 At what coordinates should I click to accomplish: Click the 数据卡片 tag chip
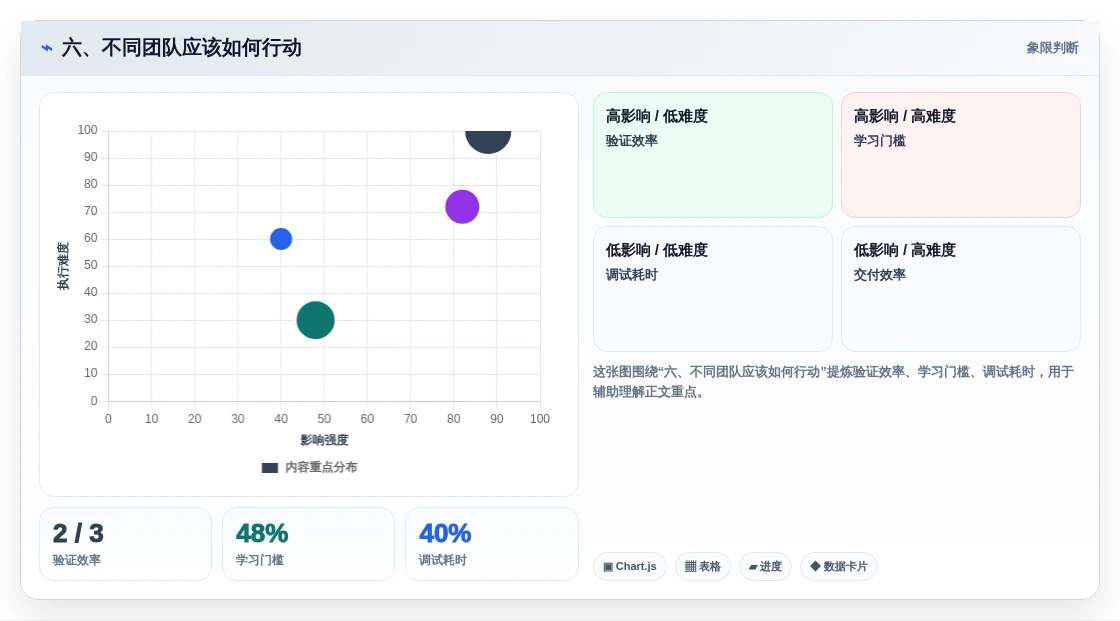click(839, 567)
